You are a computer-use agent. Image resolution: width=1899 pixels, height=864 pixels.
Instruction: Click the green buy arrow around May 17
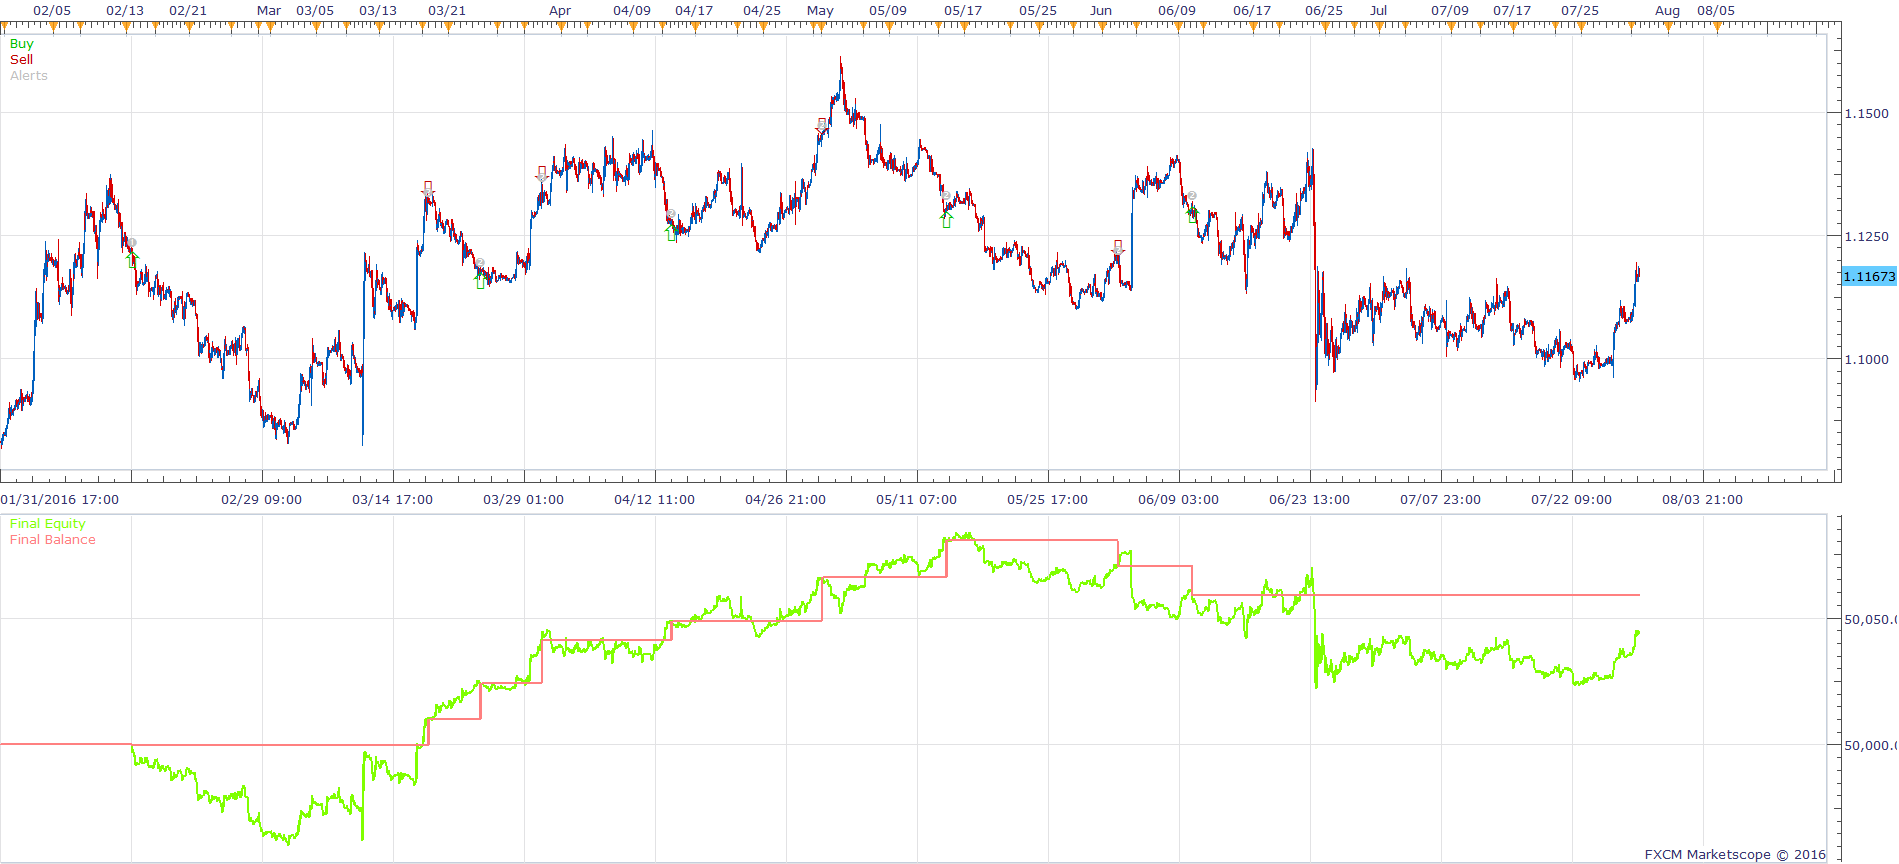pyautogui.click(x=947, y=220)
